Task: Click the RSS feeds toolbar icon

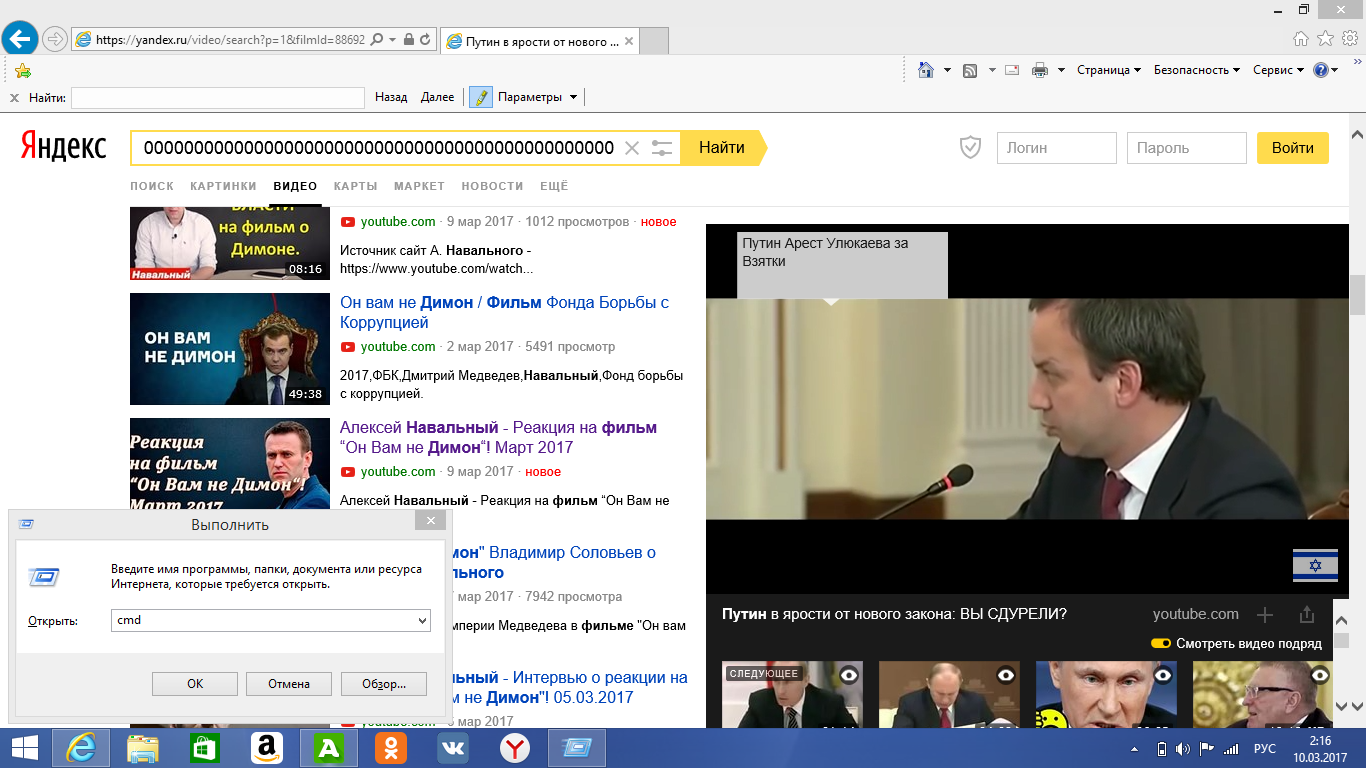Action: click(969, 70)
